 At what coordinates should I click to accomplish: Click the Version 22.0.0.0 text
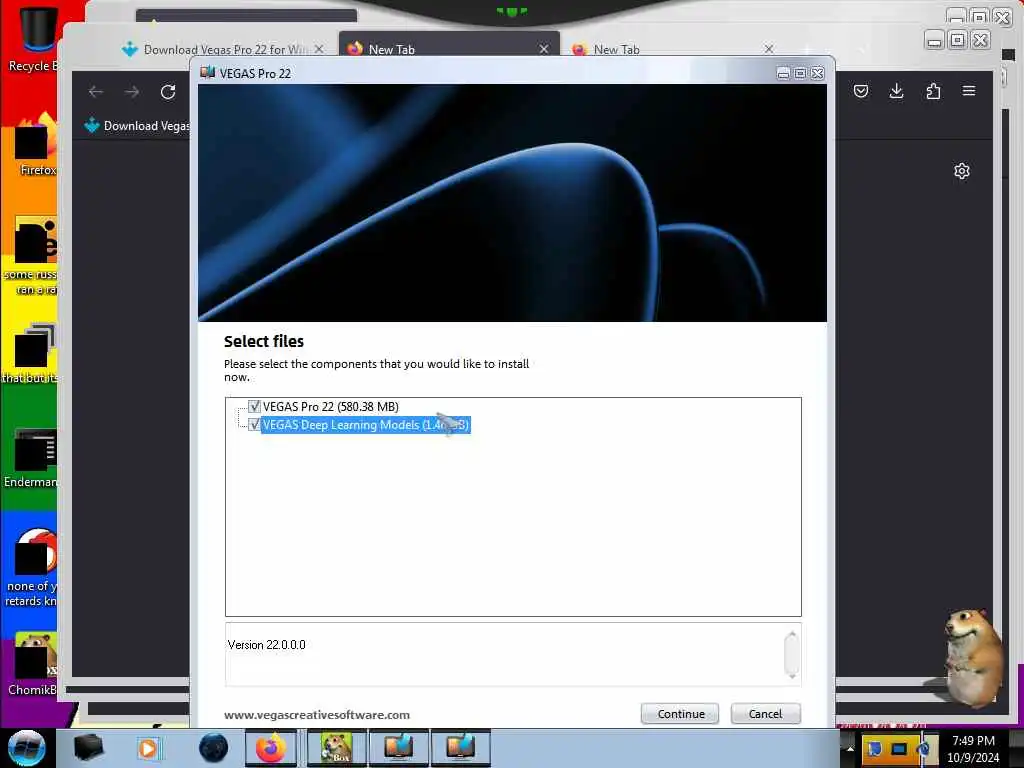coord(266,645)
